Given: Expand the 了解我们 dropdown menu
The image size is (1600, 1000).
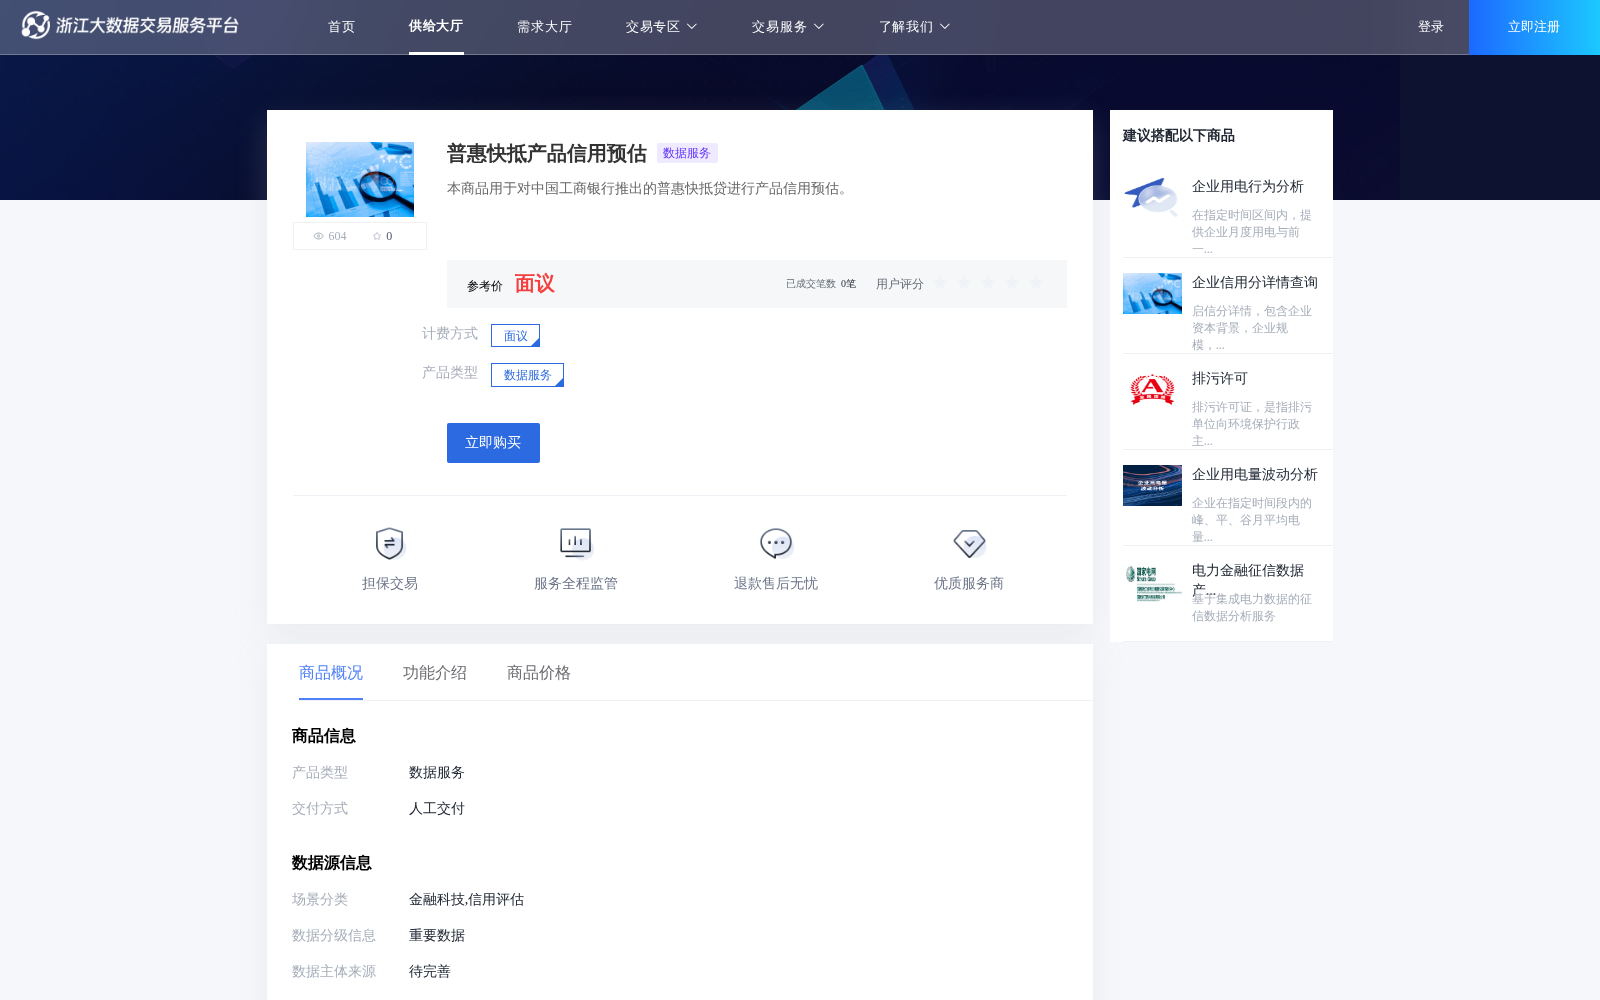Looking at the screenshot, I should tap(914, 27).
